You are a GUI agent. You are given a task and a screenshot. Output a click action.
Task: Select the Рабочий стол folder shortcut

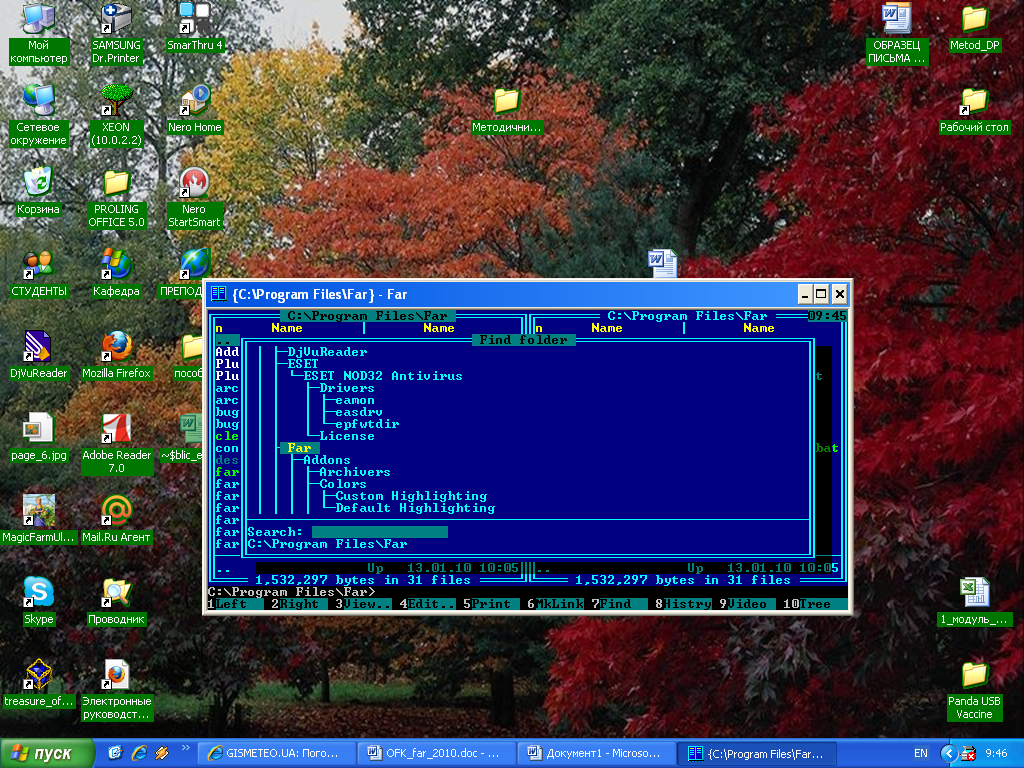click(x=974, y=111)
